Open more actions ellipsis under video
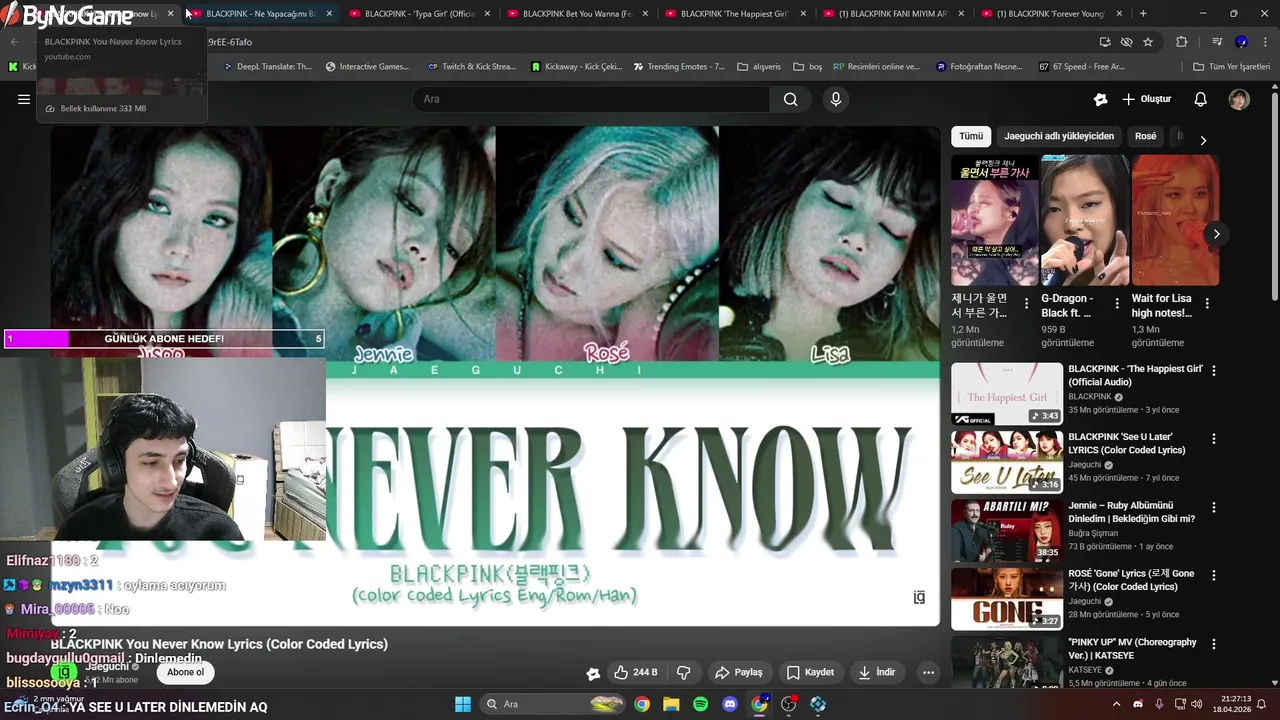1280x720 pixels. [x=928, y=672]
